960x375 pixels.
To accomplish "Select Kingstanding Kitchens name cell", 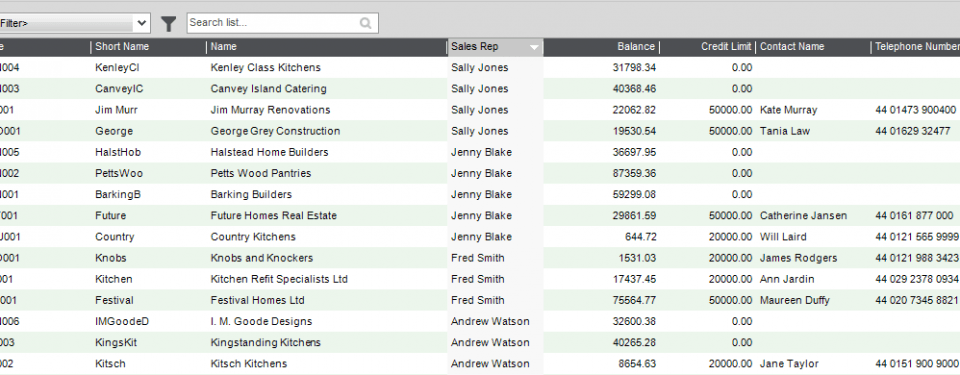I will click(x=265, y=343).
